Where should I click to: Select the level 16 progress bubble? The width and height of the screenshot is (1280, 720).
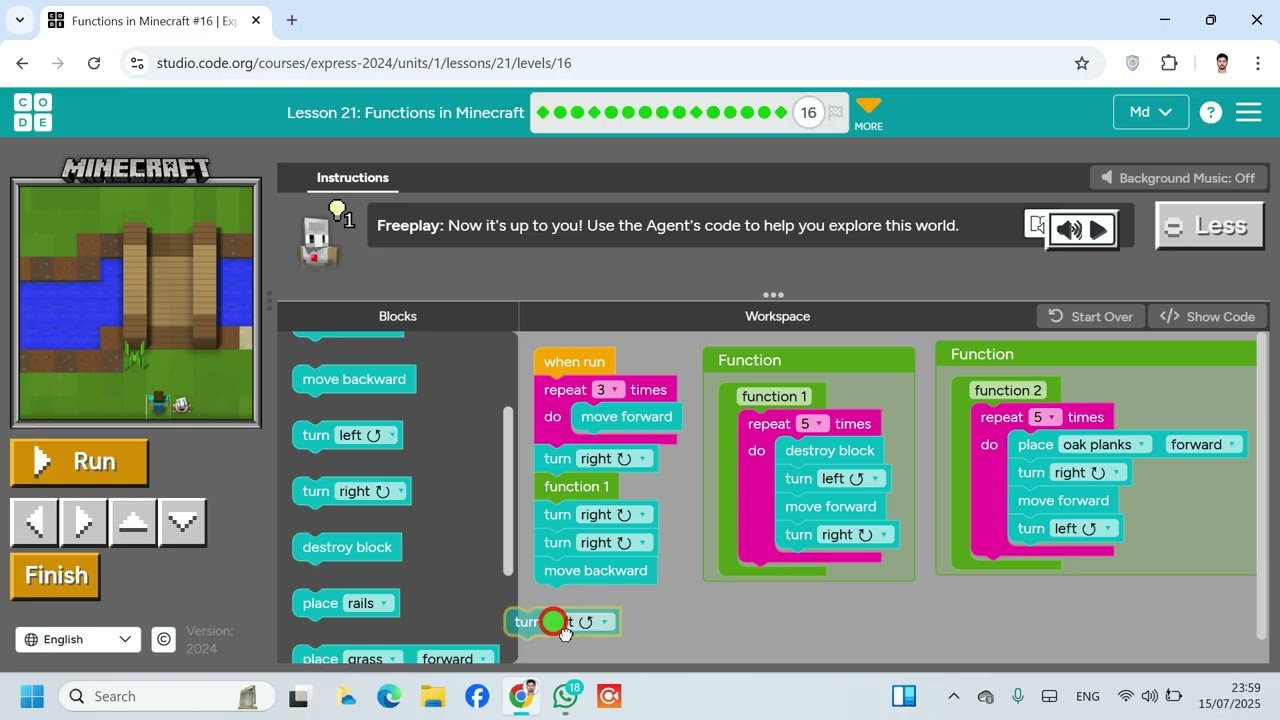(808, 112)
